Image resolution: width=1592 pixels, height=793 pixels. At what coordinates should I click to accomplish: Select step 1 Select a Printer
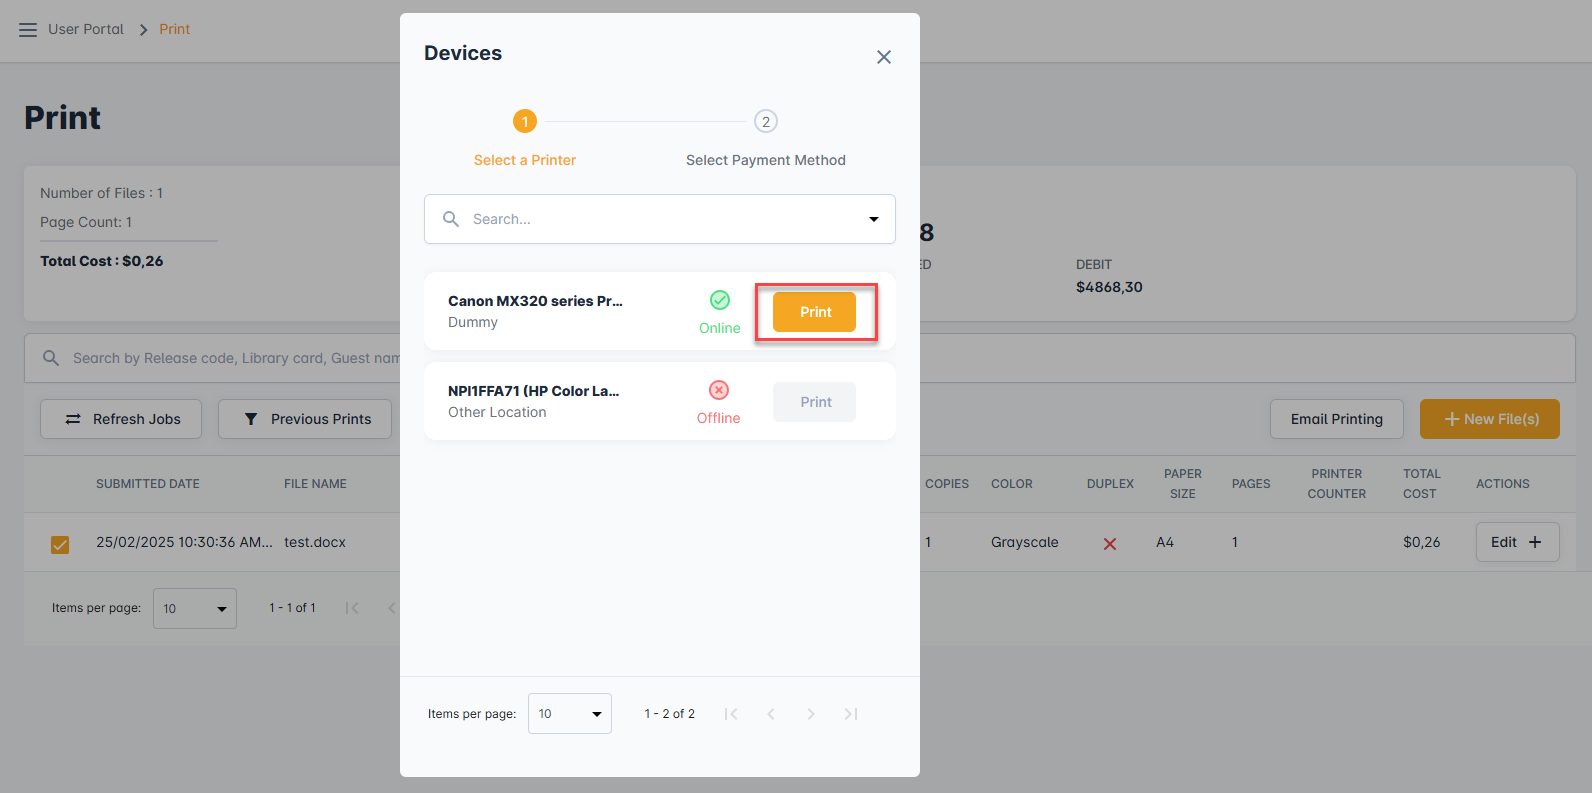click(x=525, y=122)
